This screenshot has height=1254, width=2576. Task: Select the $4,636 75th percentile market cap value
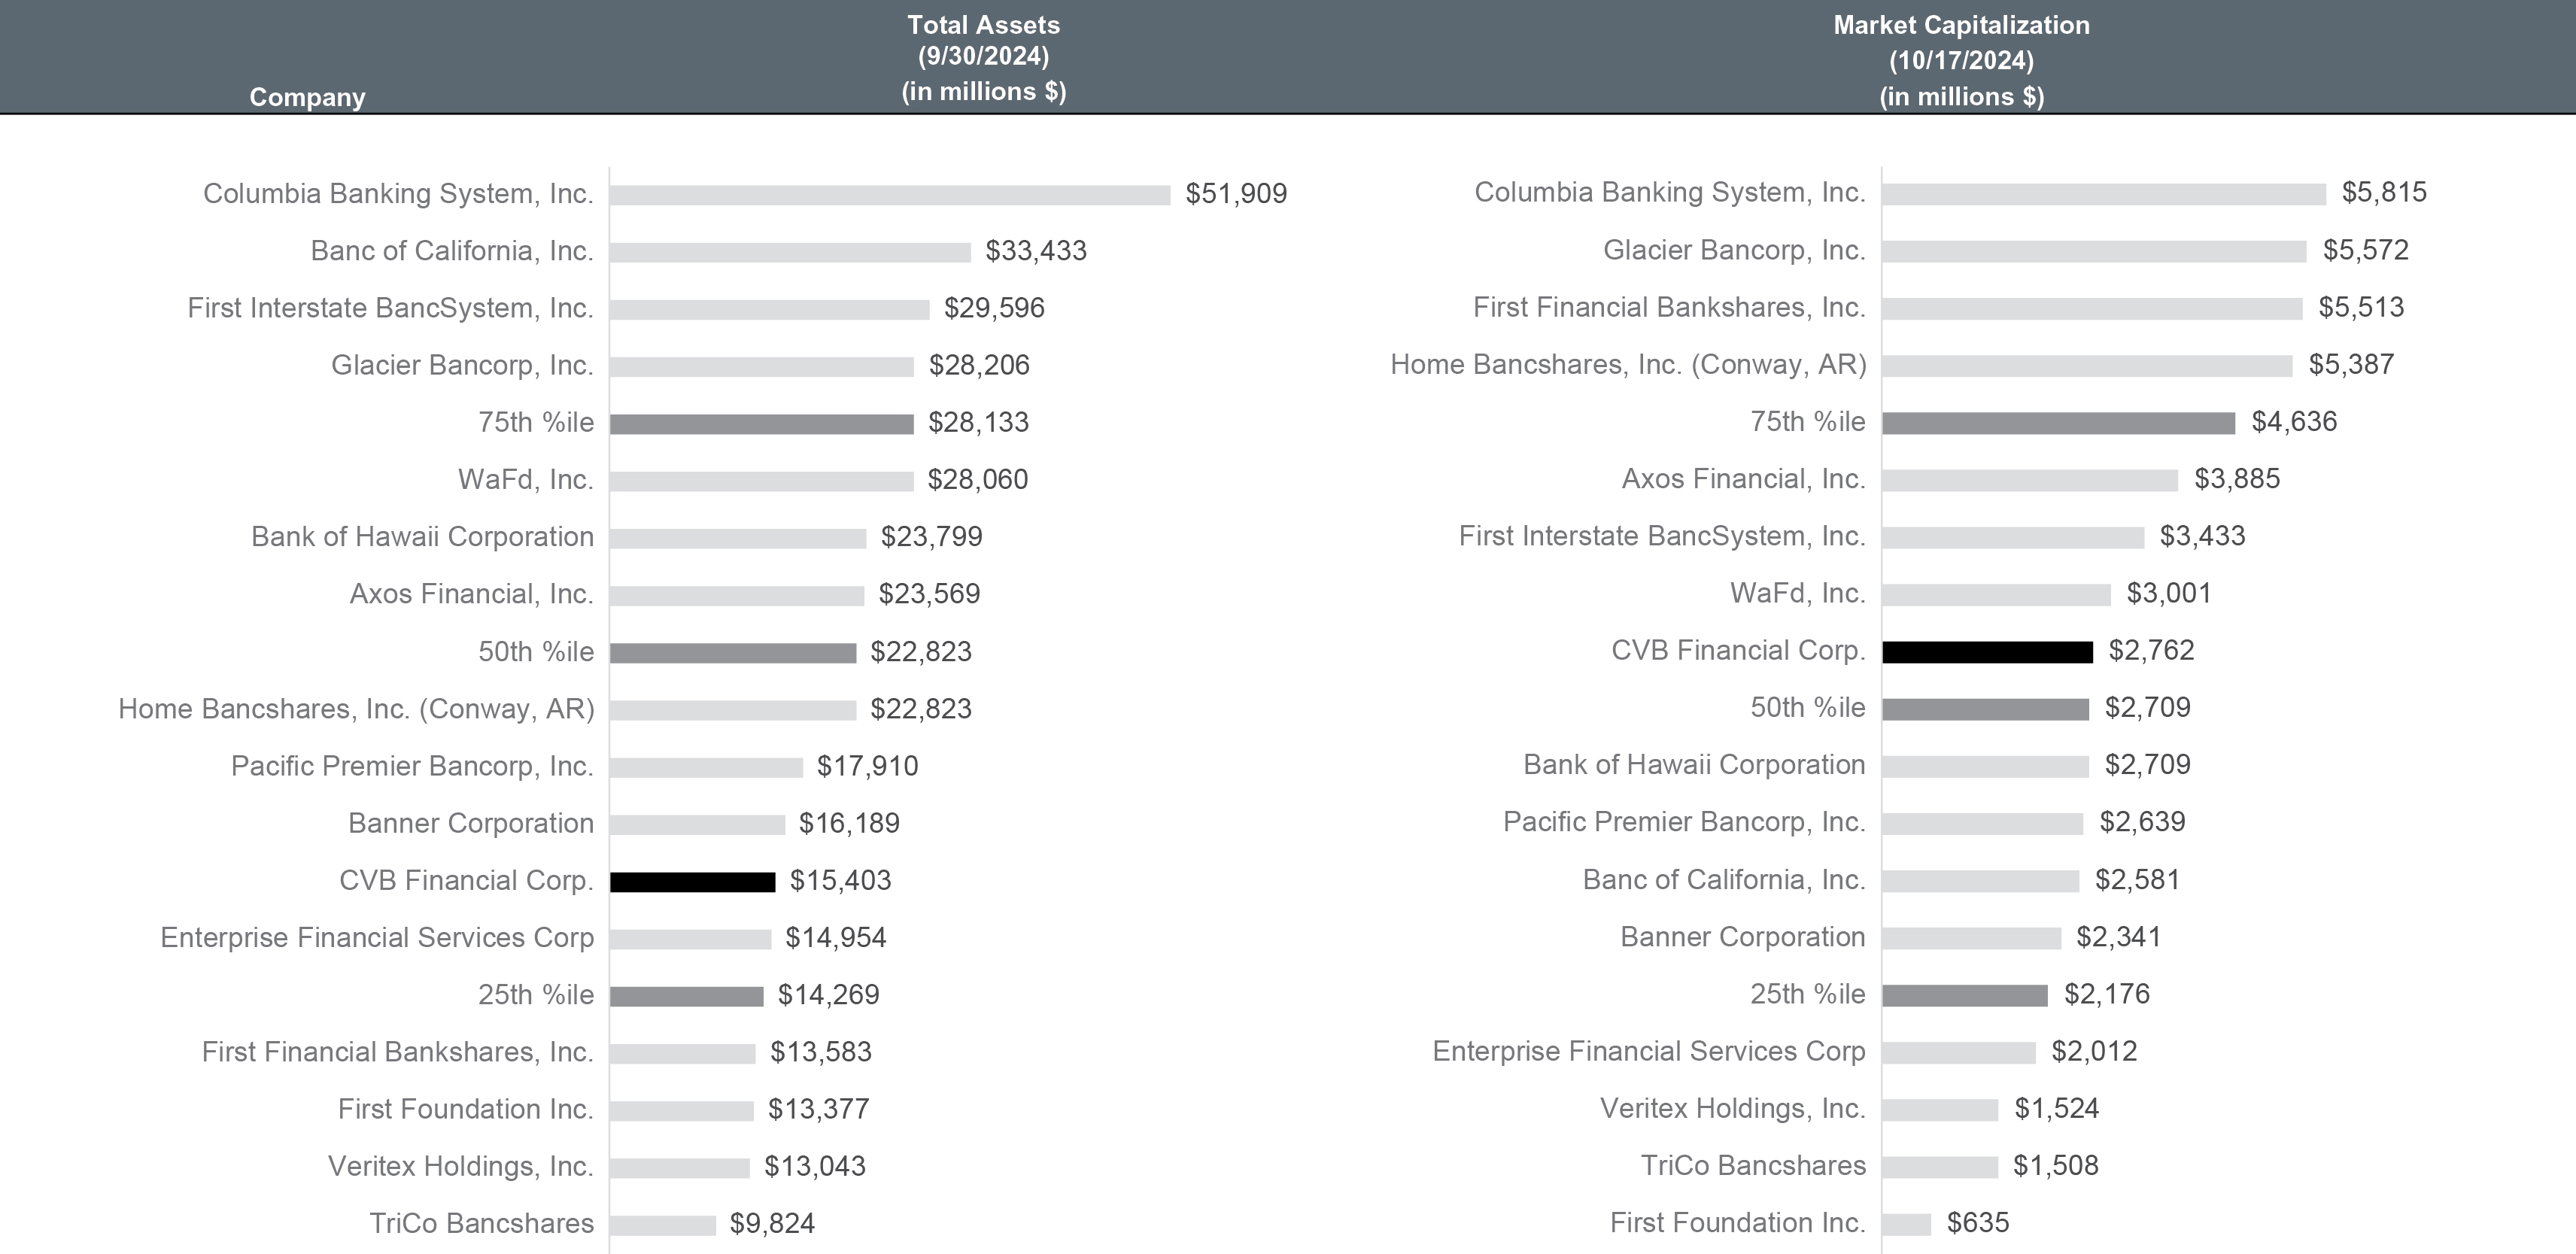click(2294, 421)
